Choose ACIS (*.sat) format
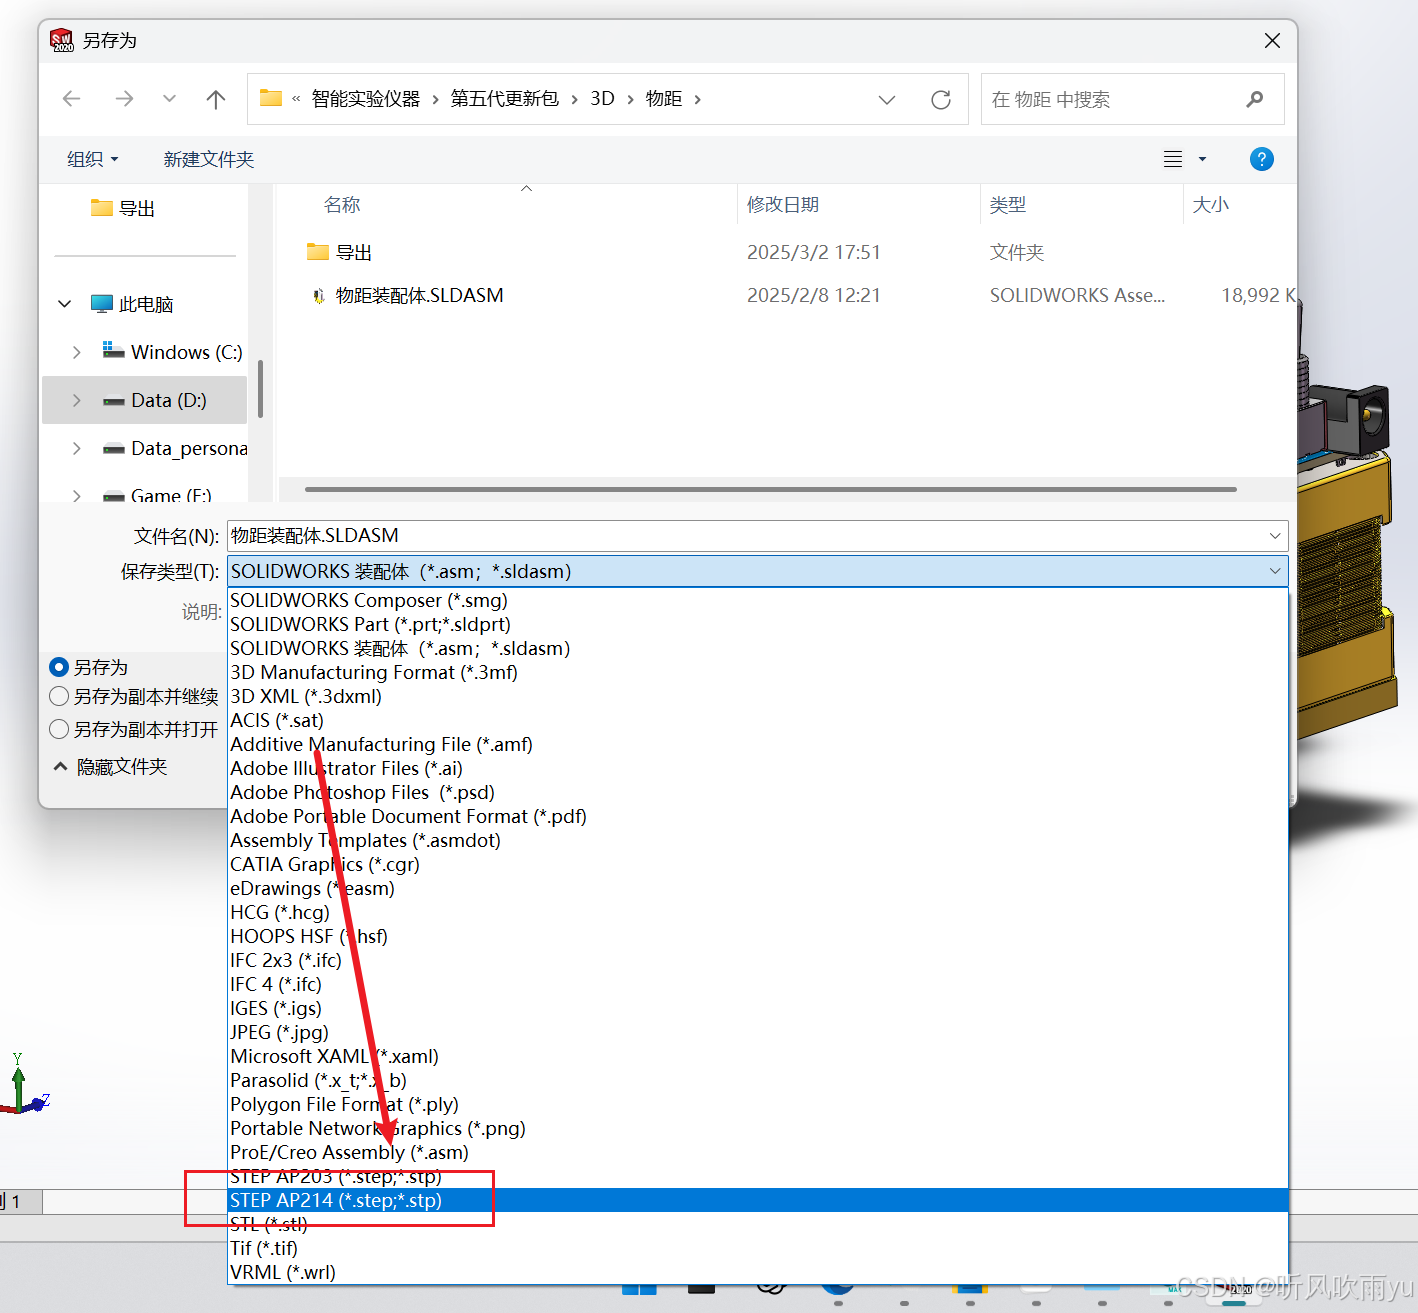The height and width of the screenshot is (1313, 1418). tap(757, 720)
